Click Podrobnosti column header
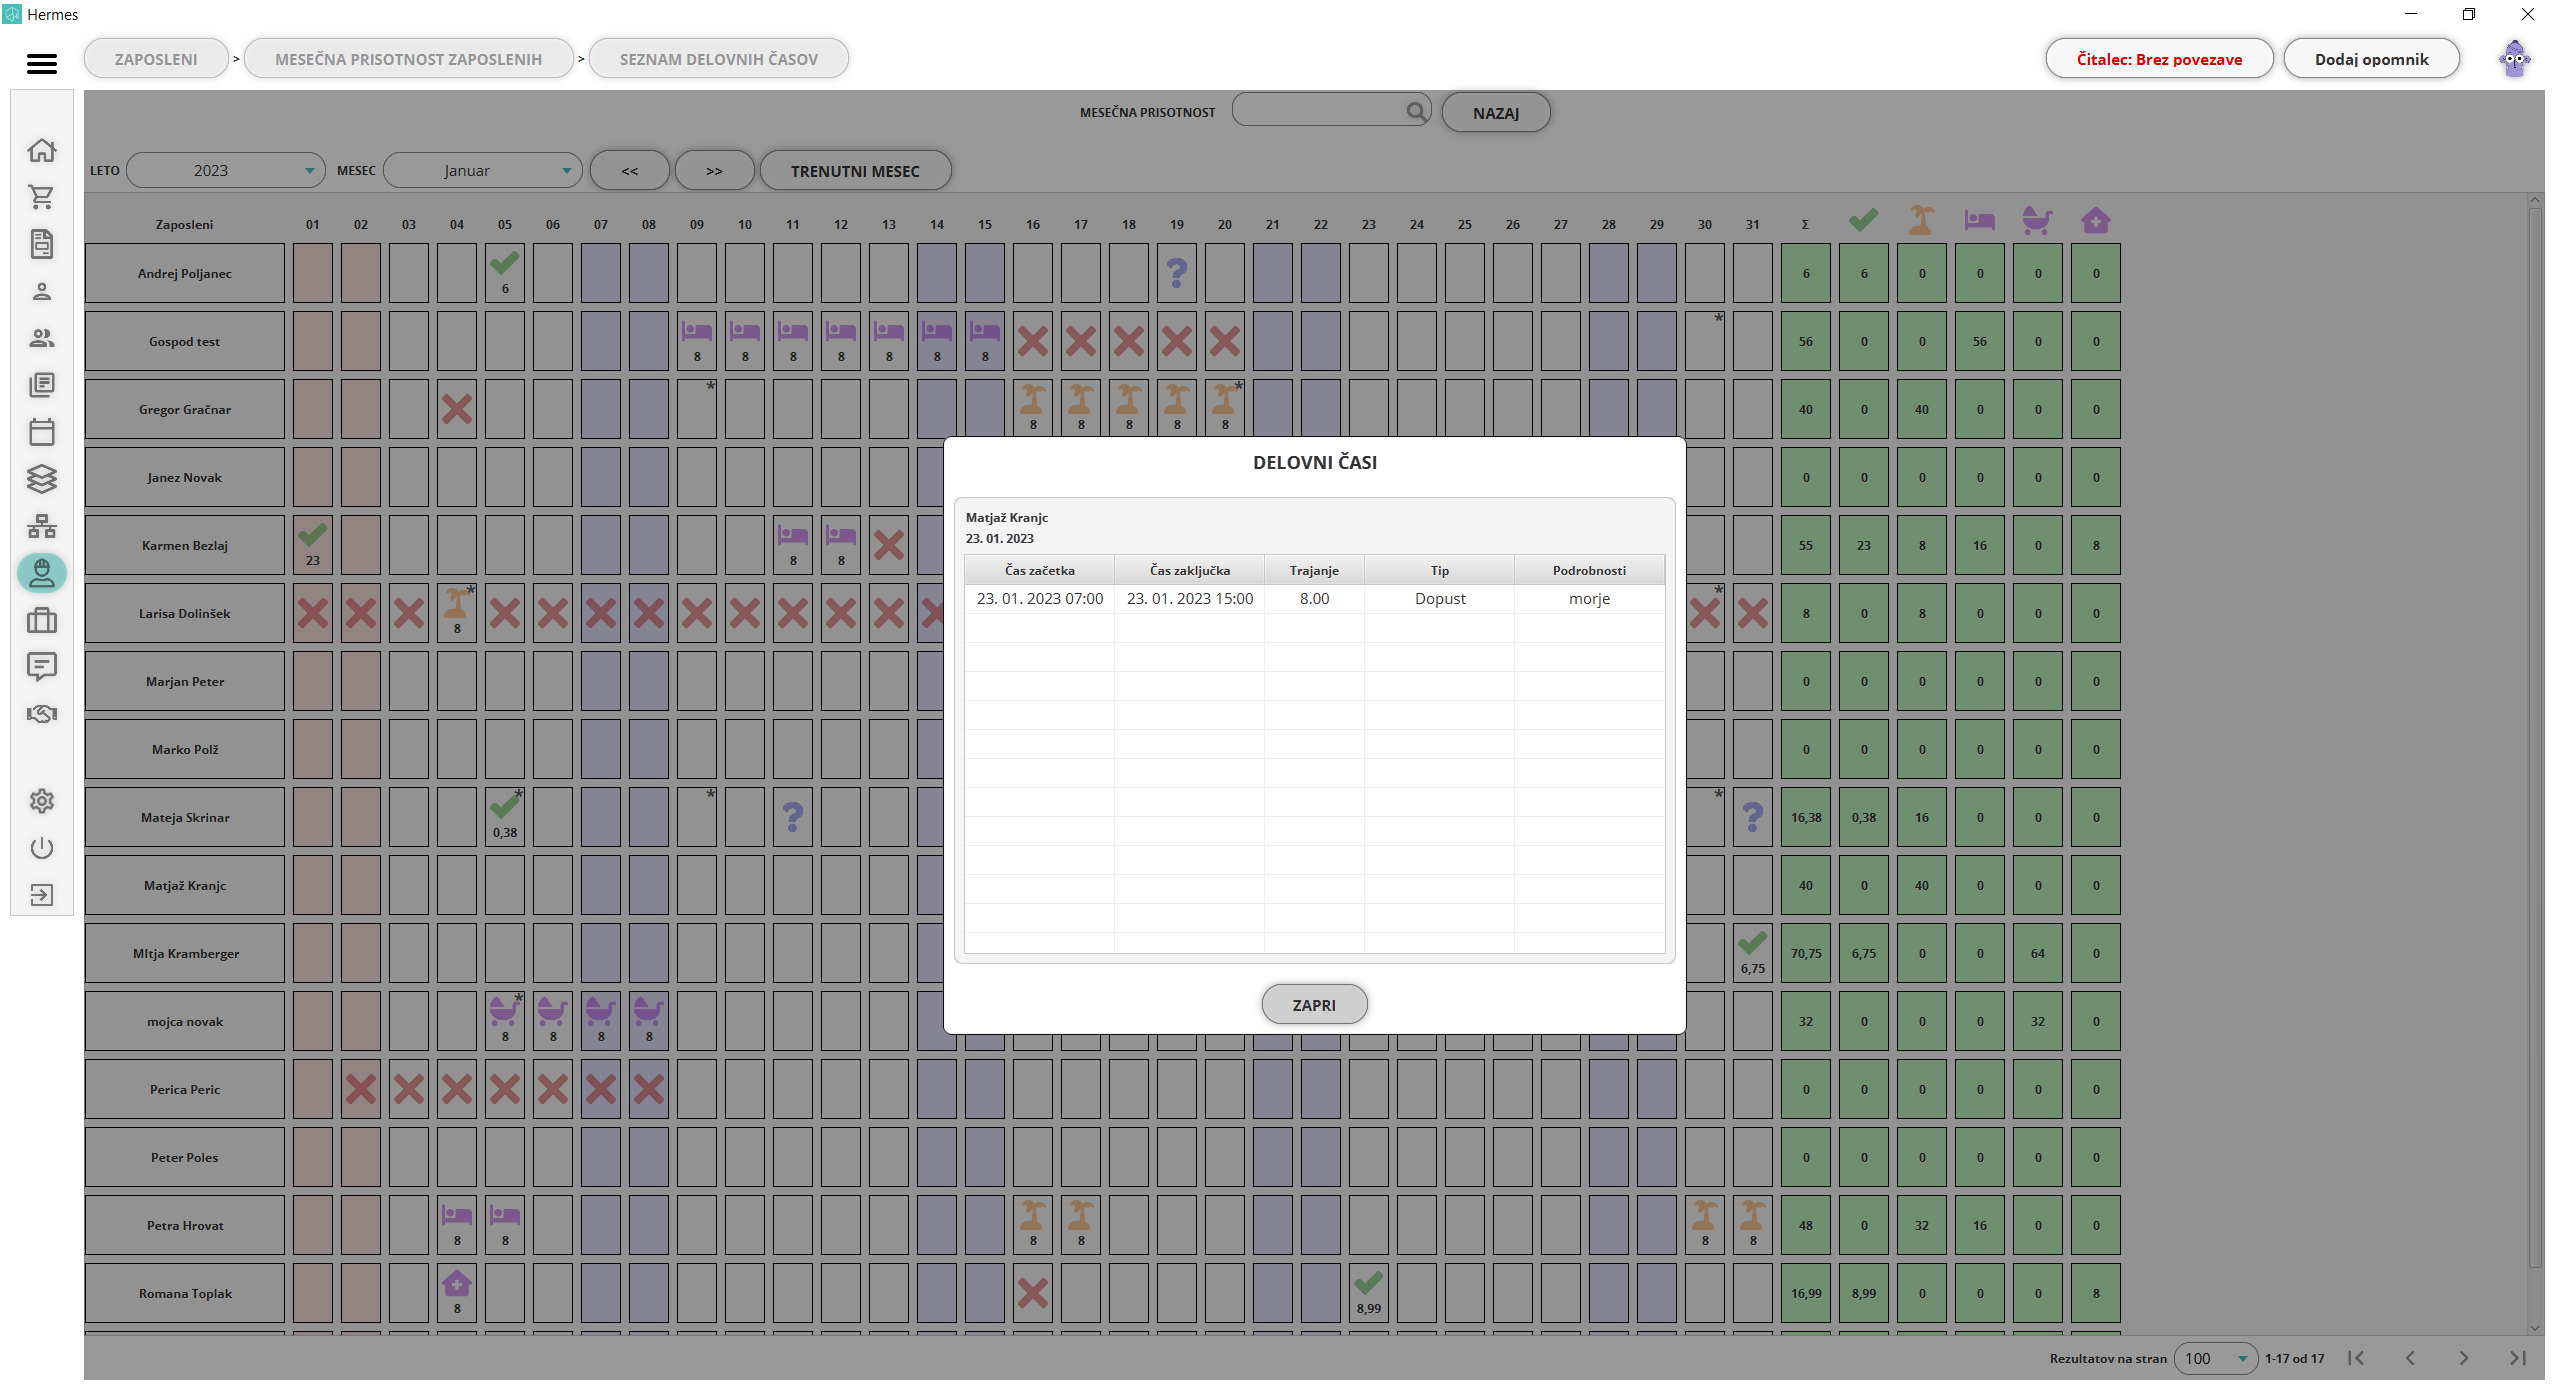Screen dimensions: 2557x1398 [x=1589, y=570]
